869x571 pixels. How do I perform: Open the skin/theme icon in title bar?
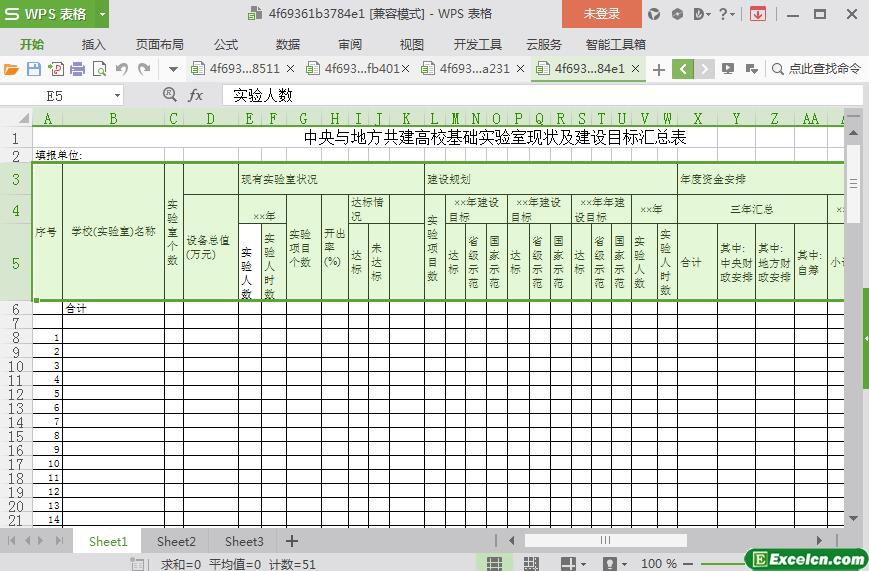654,14
